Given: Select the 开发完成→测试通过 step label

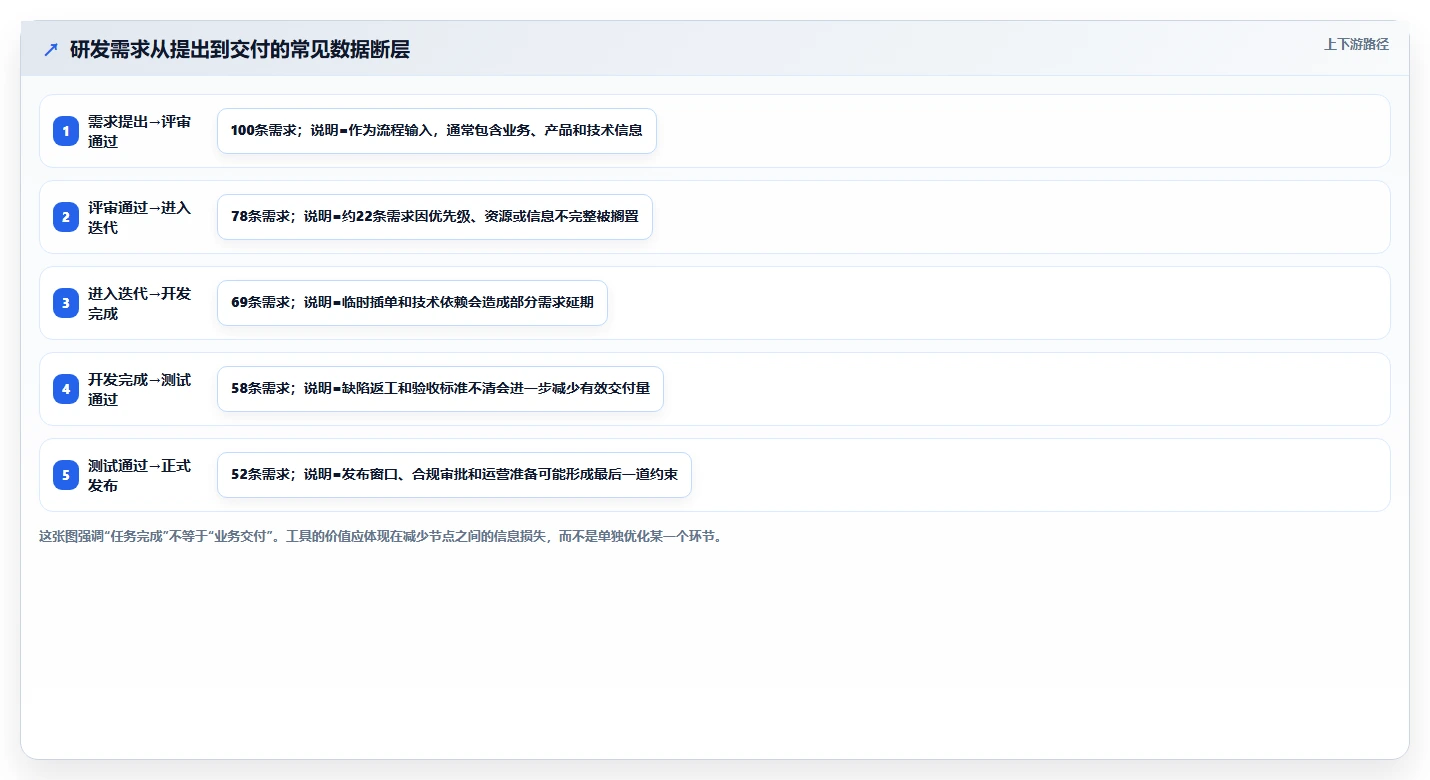Looking at the screenshot, I should click(139, 389).
